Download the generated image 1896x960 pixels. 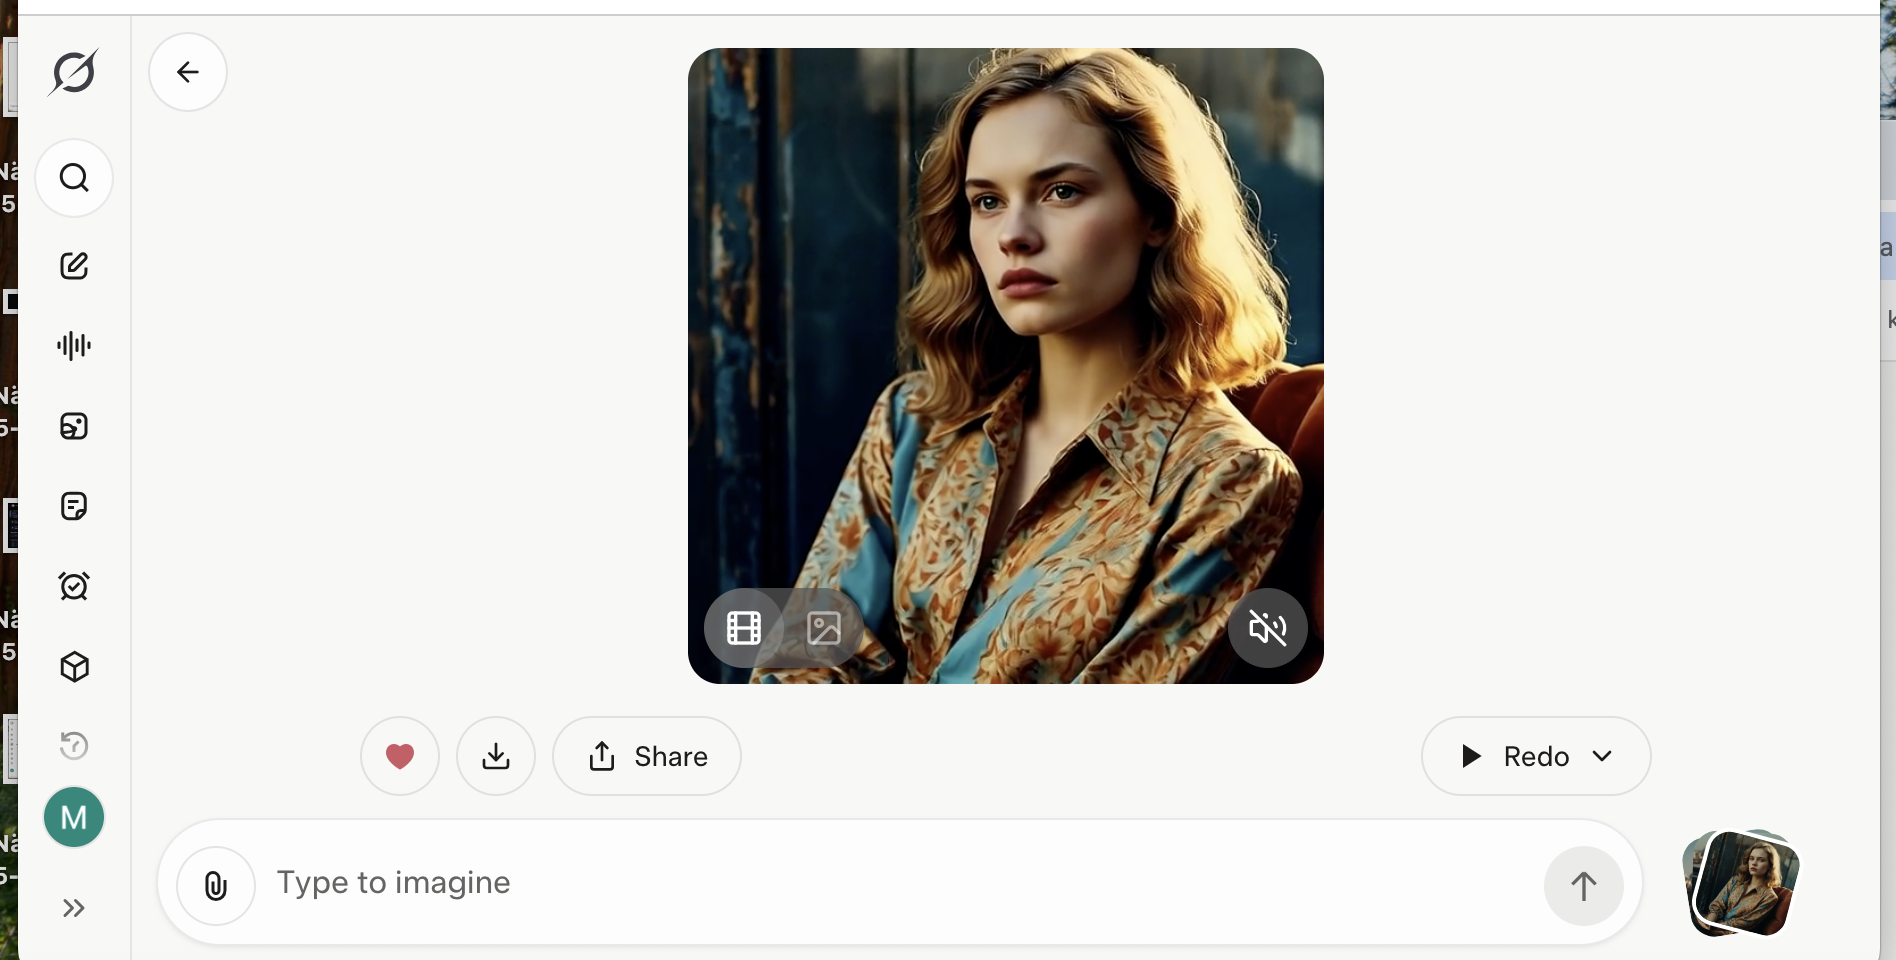coord(496,756)
